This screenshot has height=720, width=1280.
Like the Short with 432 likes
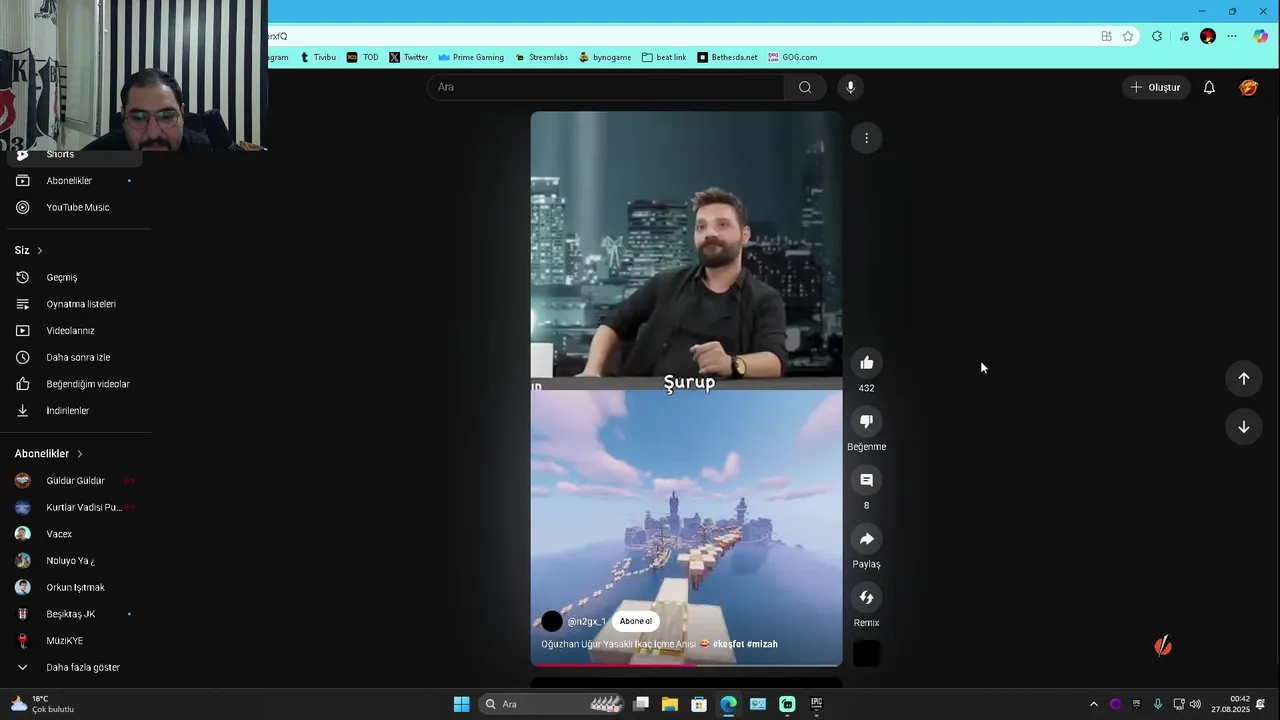point(866,363)
